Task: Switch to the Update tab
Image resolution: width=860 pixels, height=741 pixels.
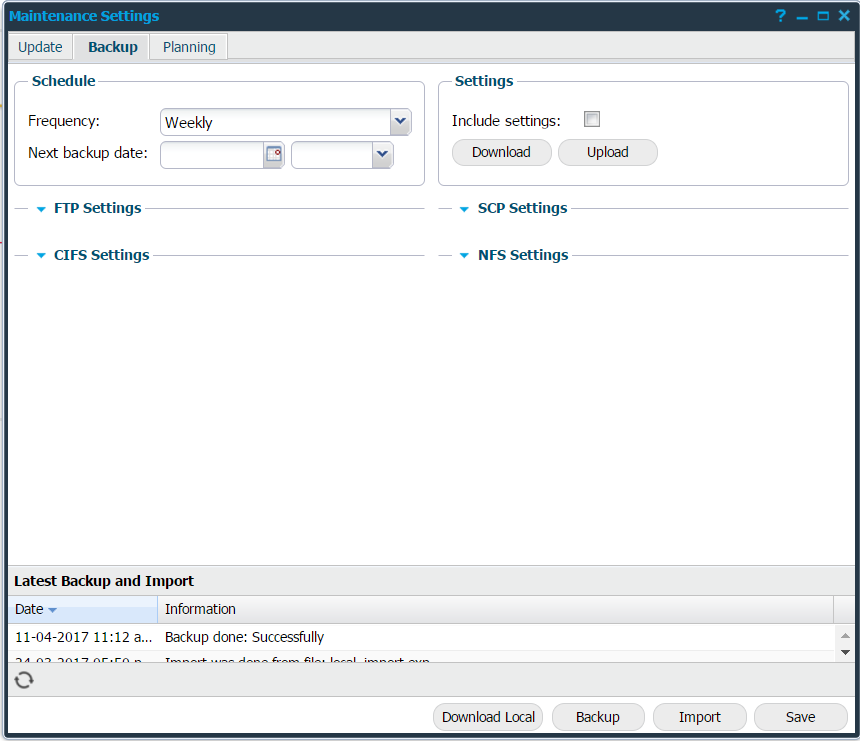Action: click(x=40, y=46)
